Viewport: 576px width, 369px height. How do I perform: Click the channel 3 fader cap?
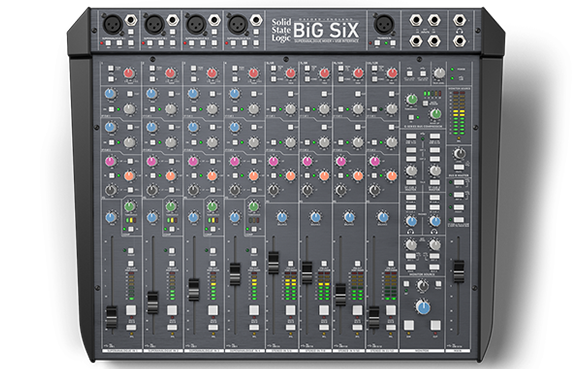point(194,290)
